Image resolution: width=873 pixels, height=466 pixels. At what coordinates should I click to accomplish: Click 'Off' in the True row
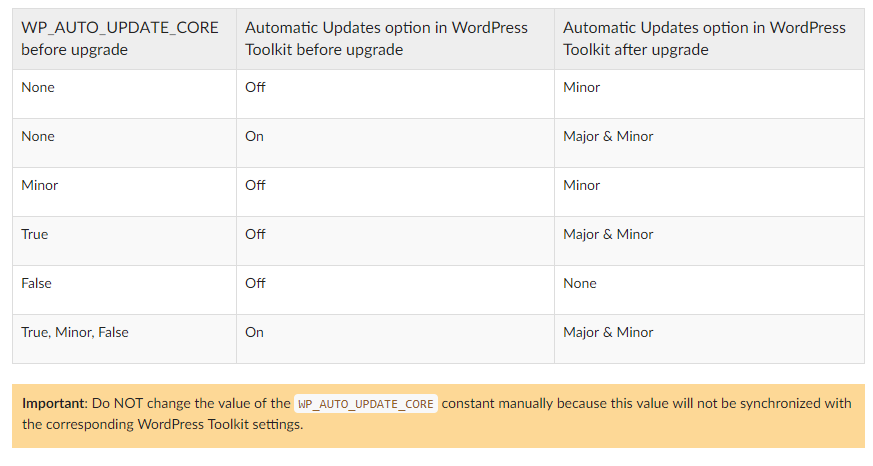pos(255,234)
